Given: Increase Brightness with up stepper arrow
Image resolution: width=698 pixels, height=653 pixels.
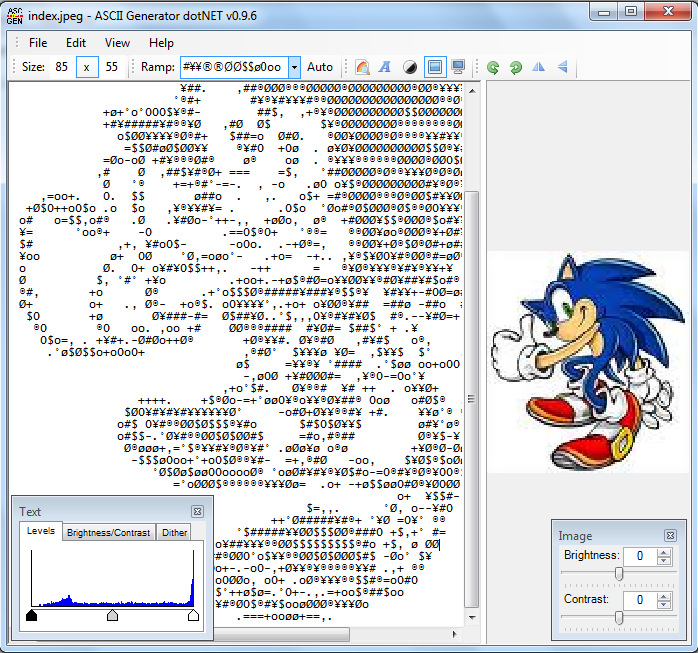Looking at the screenshot, I should point(664,553).
